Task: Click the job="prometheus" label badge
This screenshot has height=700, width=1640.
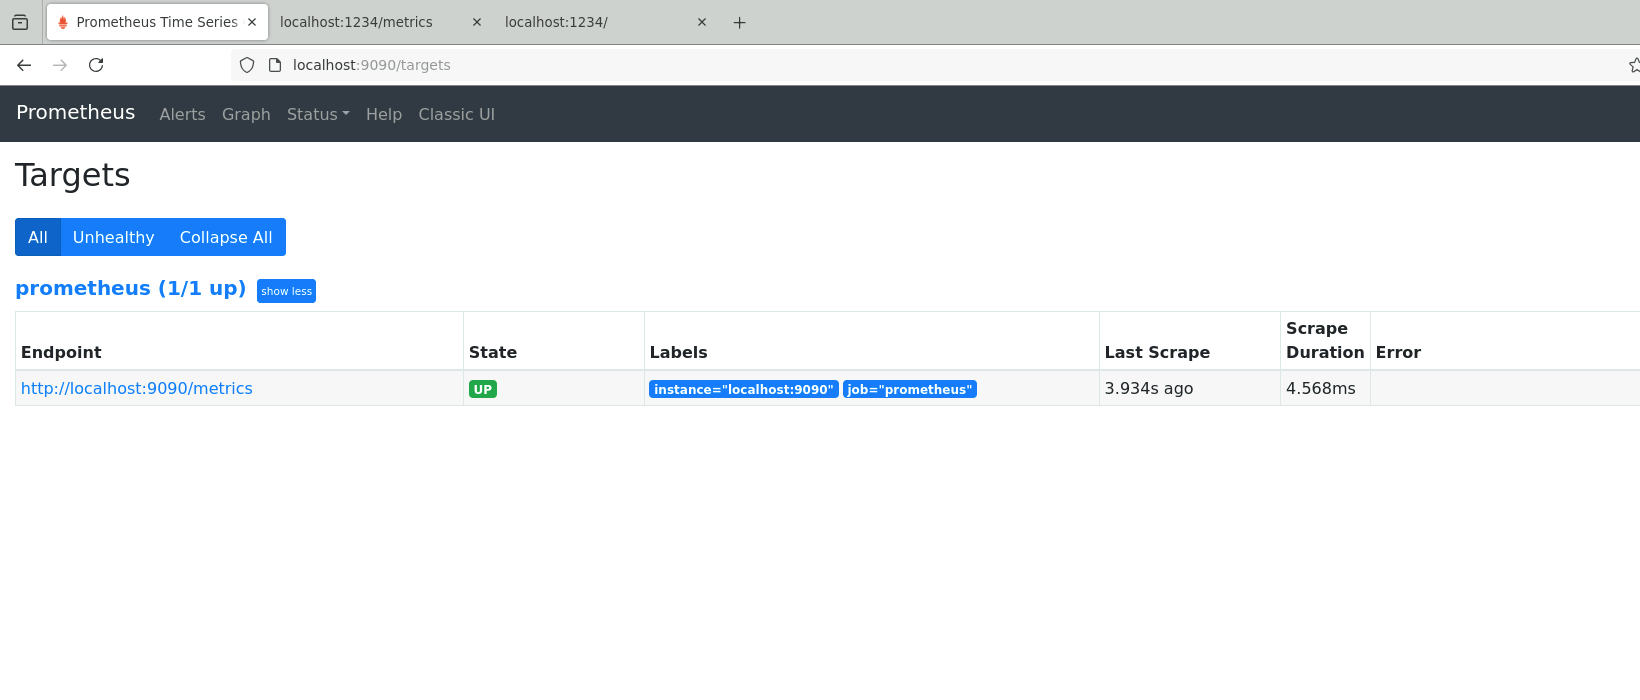Action: coord(910,389)
